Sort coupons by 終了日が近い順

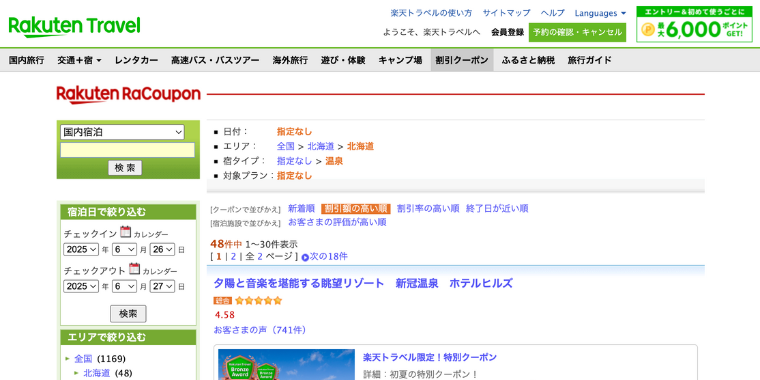coord(497,208)
